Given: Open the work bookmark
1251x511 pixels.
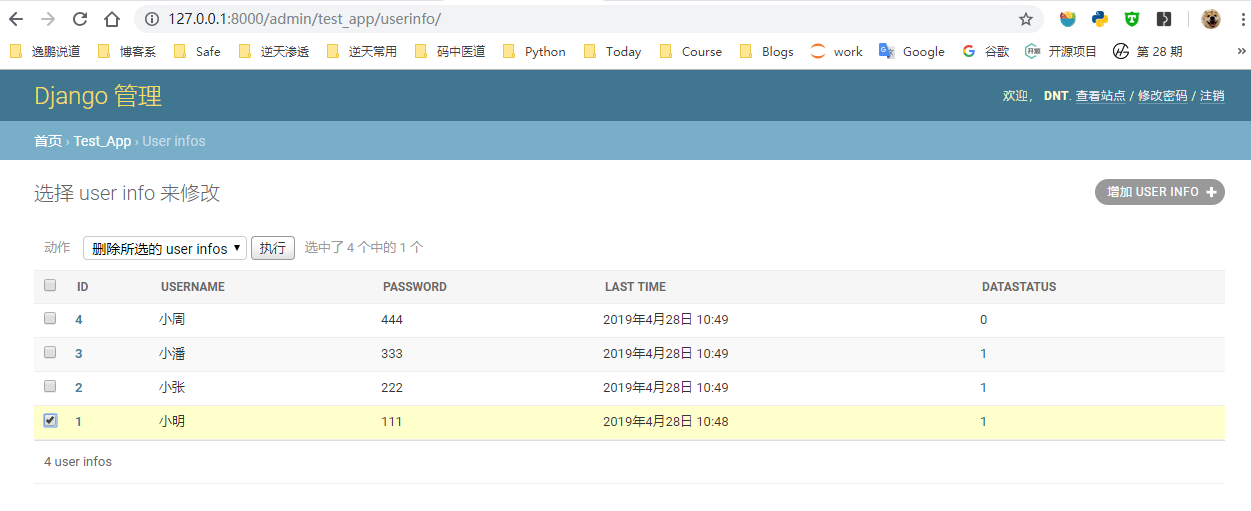Looking at the screenshot, I should pyautogui.click(x=837, y=51).
